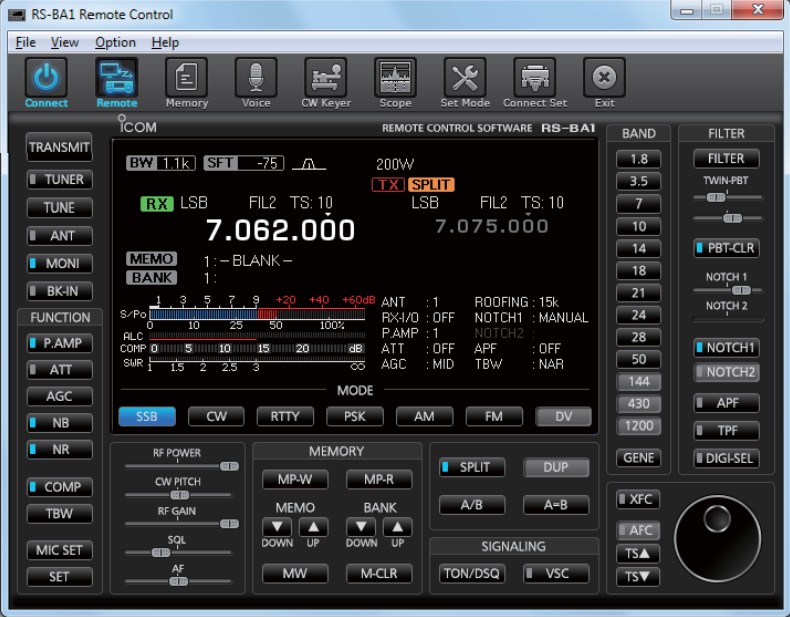Screen dimensions: 790x617
Task: Toggle the NR noise reduction
Action: click(x=59, y=449)
